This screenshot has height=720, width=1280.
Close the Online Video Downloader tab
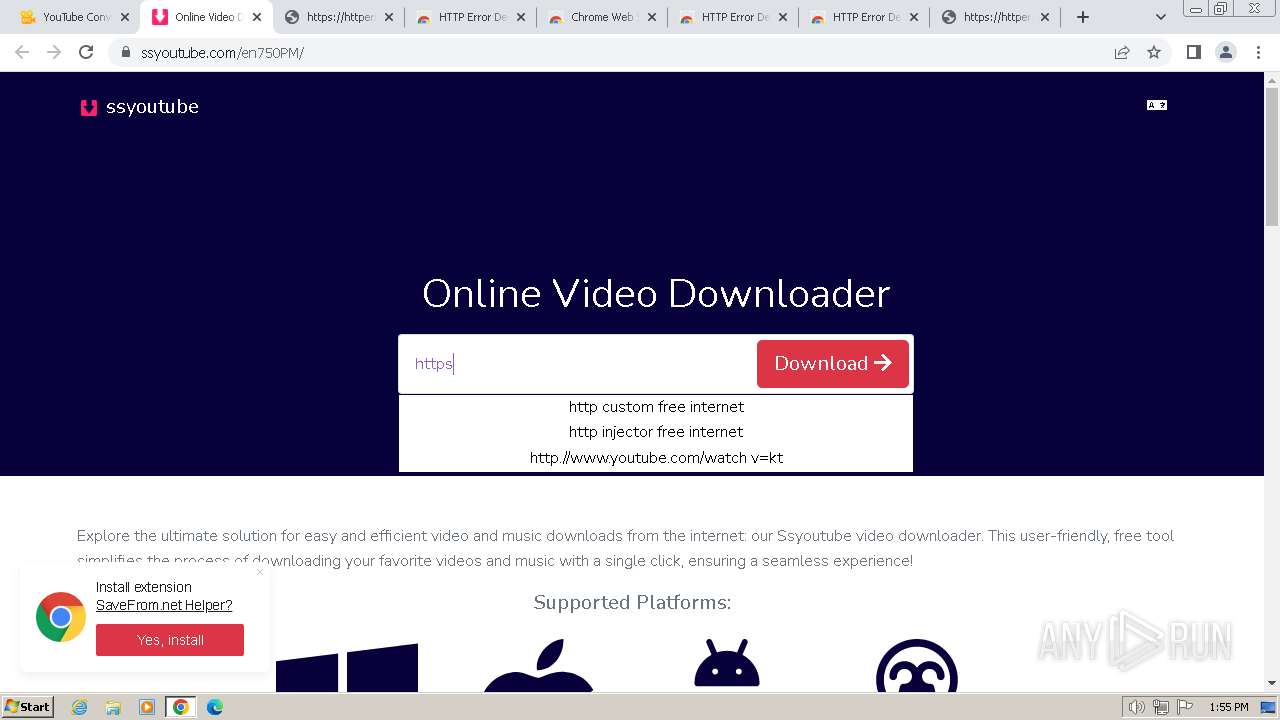point(257,17)
